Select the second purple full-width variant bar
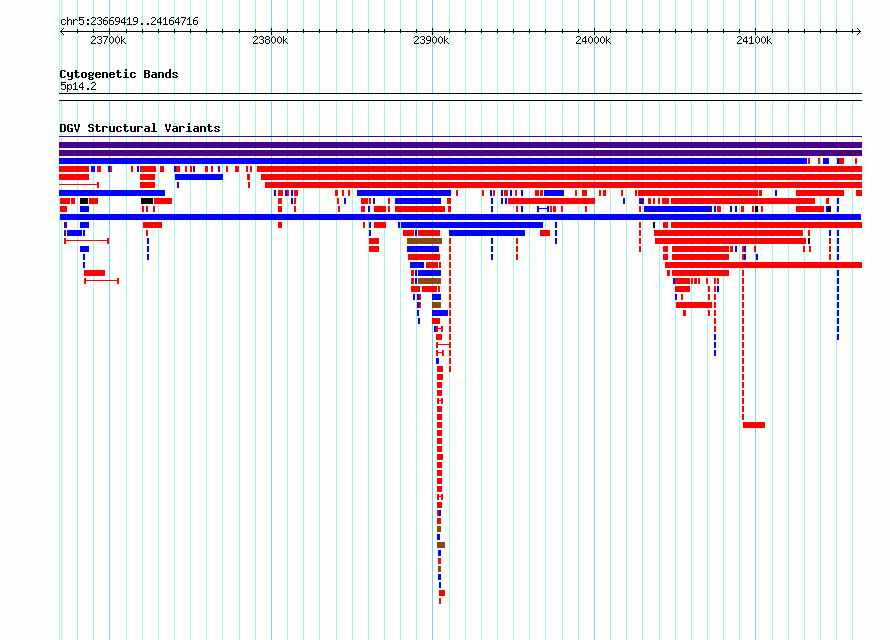This screenshot has width=890, height=640. (460, 153)
